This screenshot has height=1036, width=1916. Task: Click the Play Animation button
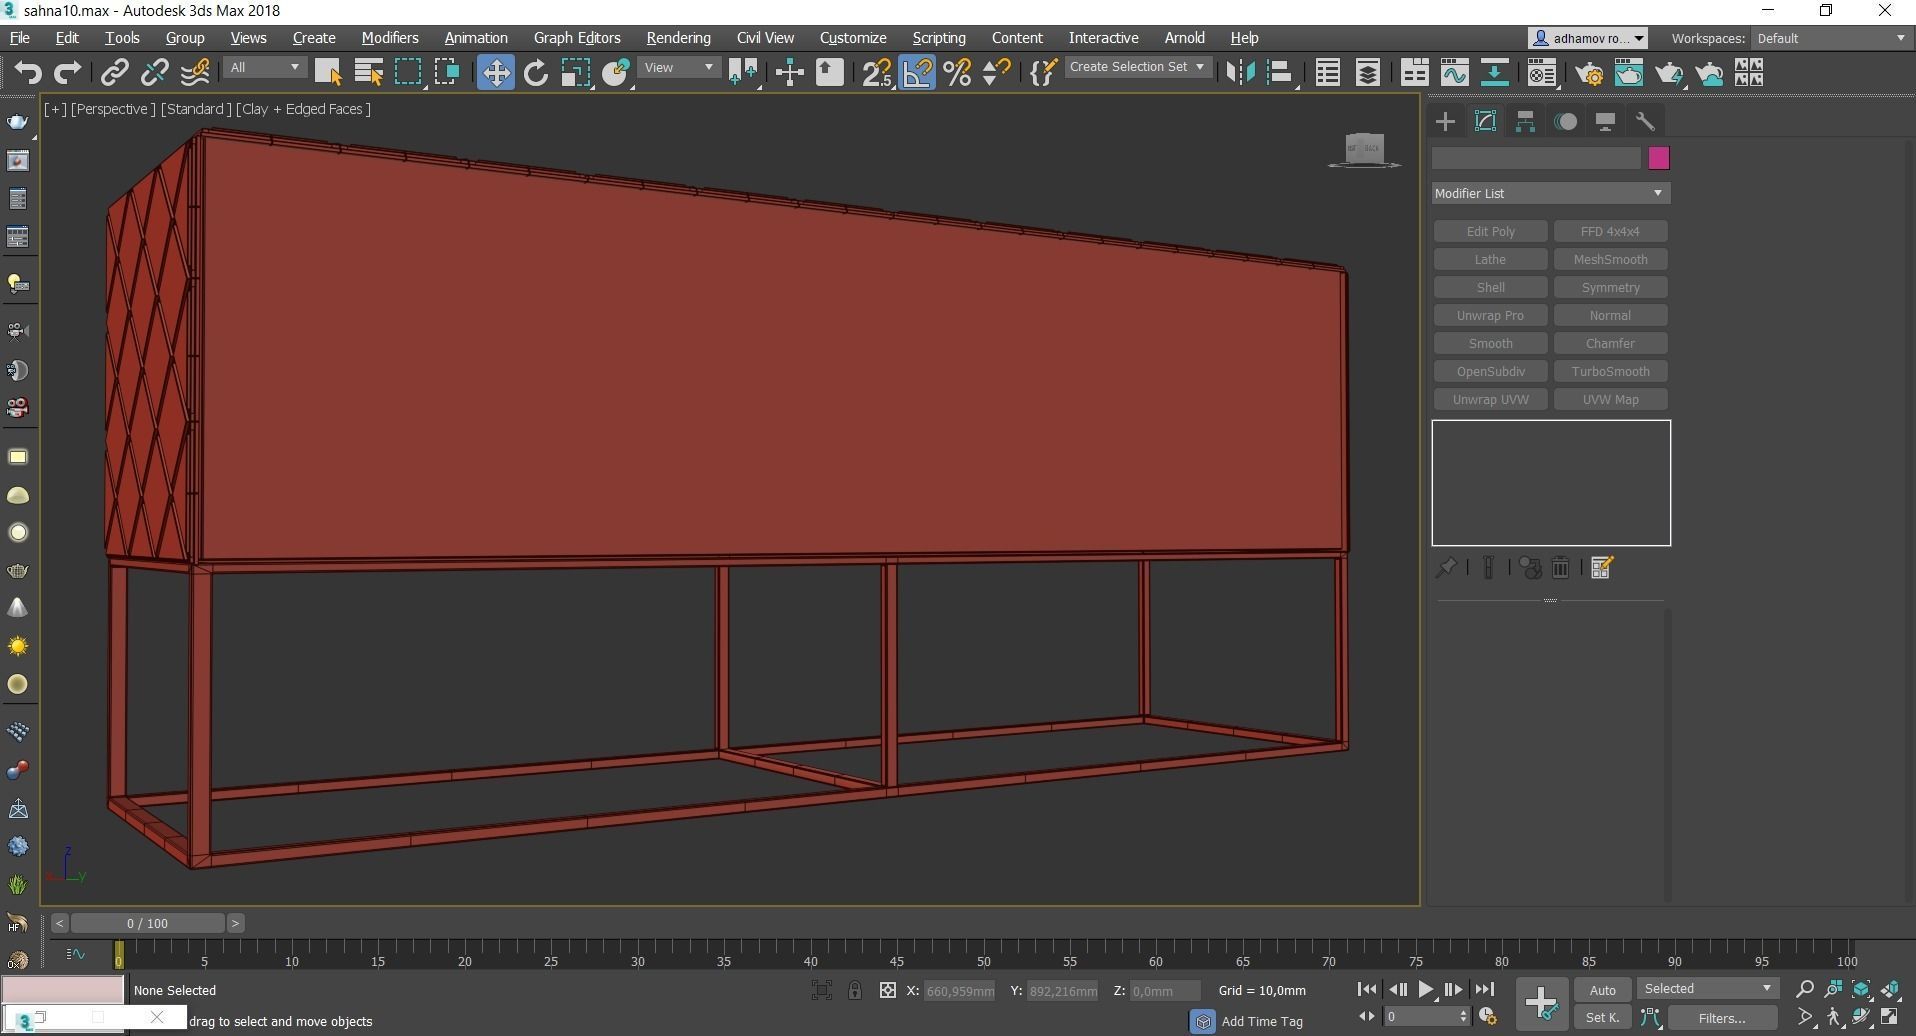[1425, 990]
